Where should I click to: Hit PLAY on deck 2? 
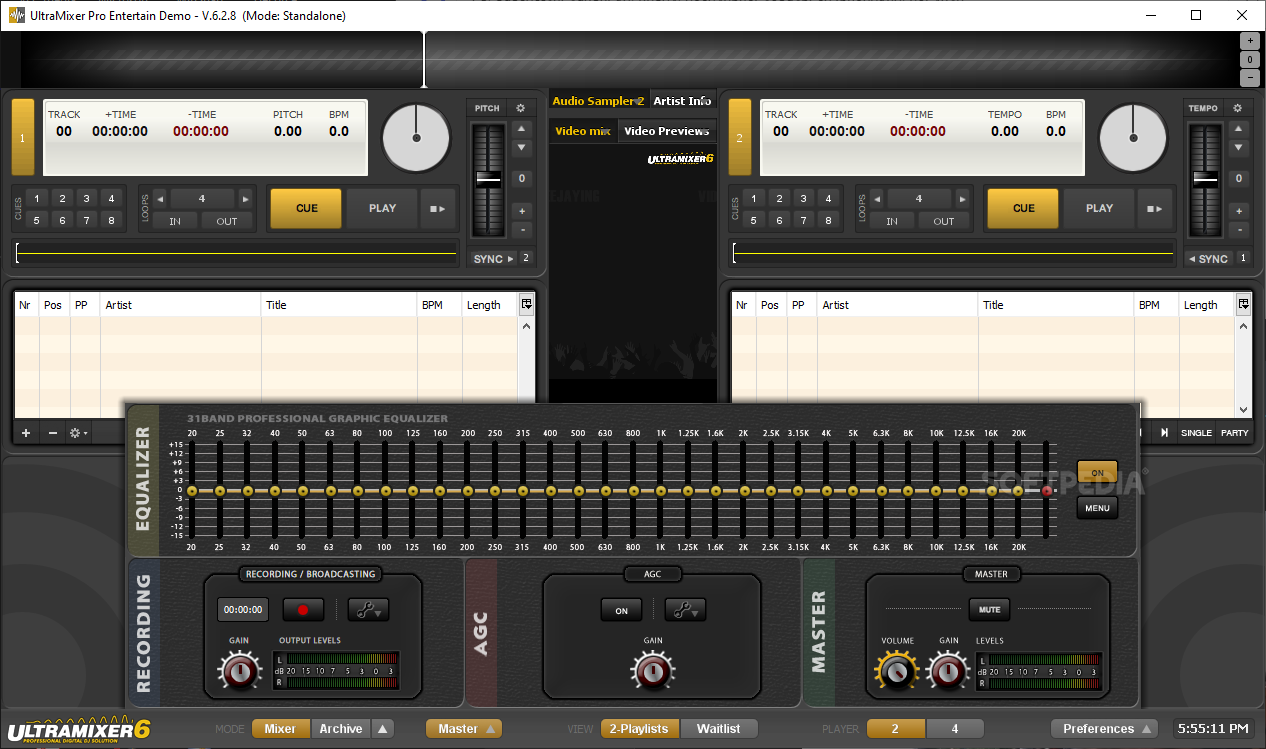click(1099, 209)
